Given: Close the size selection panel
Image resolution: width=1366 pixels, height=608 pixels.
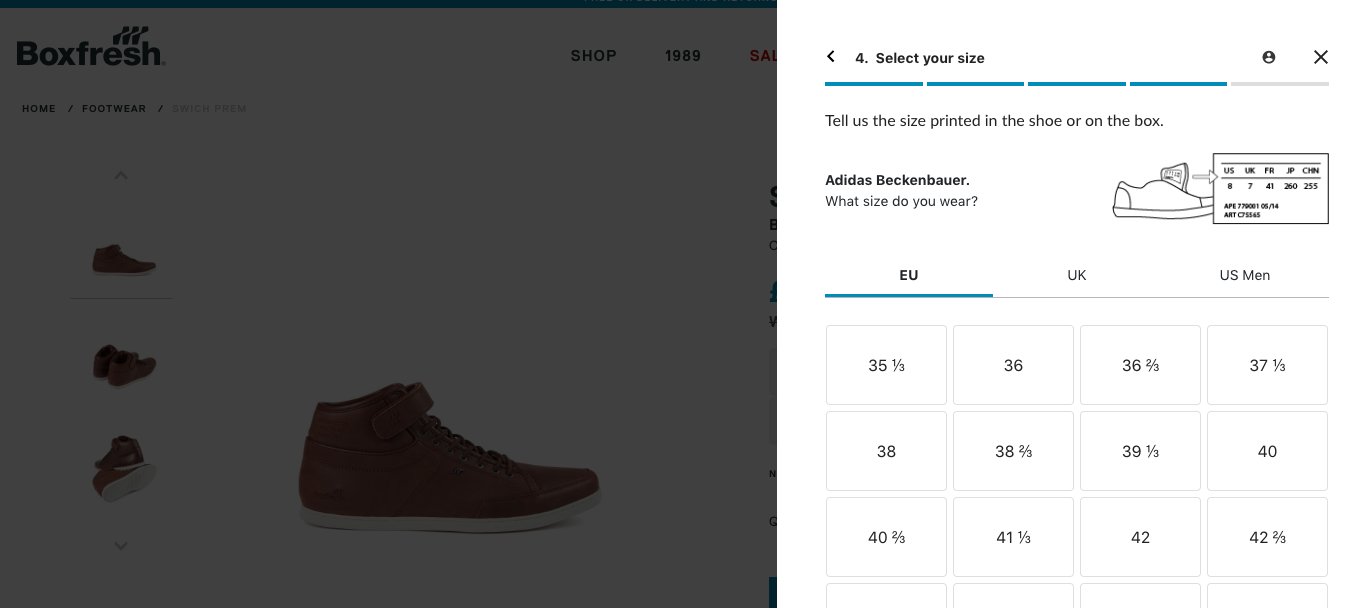Looking at the screenshot, I should click(1321, 57).
